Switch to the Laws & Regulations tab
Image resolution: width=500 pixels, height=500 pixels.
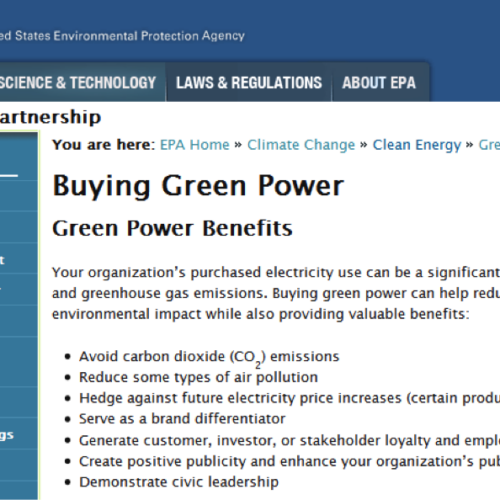pyautogui.click(x=249, y=82)
